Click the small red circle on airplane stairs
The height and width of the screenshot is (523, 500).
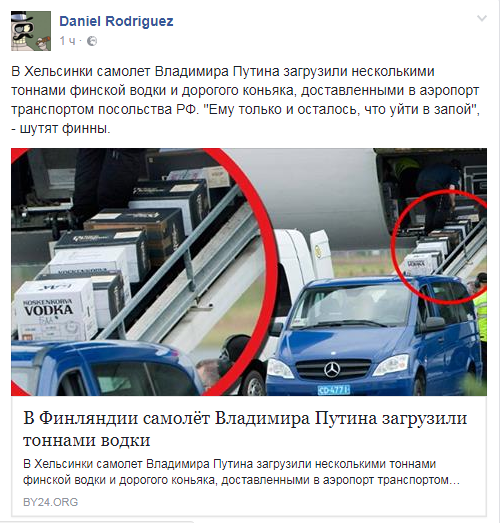pos(439,247)
